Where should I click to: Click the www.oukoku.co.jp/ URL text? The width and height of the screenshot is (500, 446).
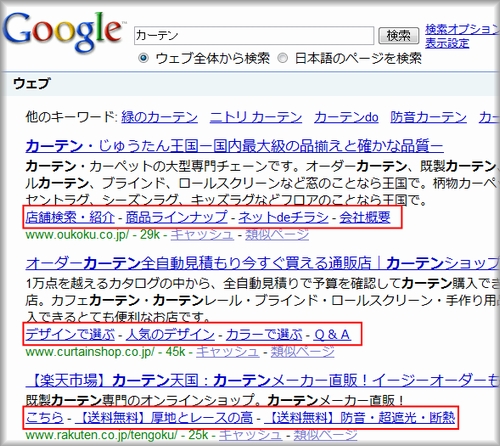point(77,235)
